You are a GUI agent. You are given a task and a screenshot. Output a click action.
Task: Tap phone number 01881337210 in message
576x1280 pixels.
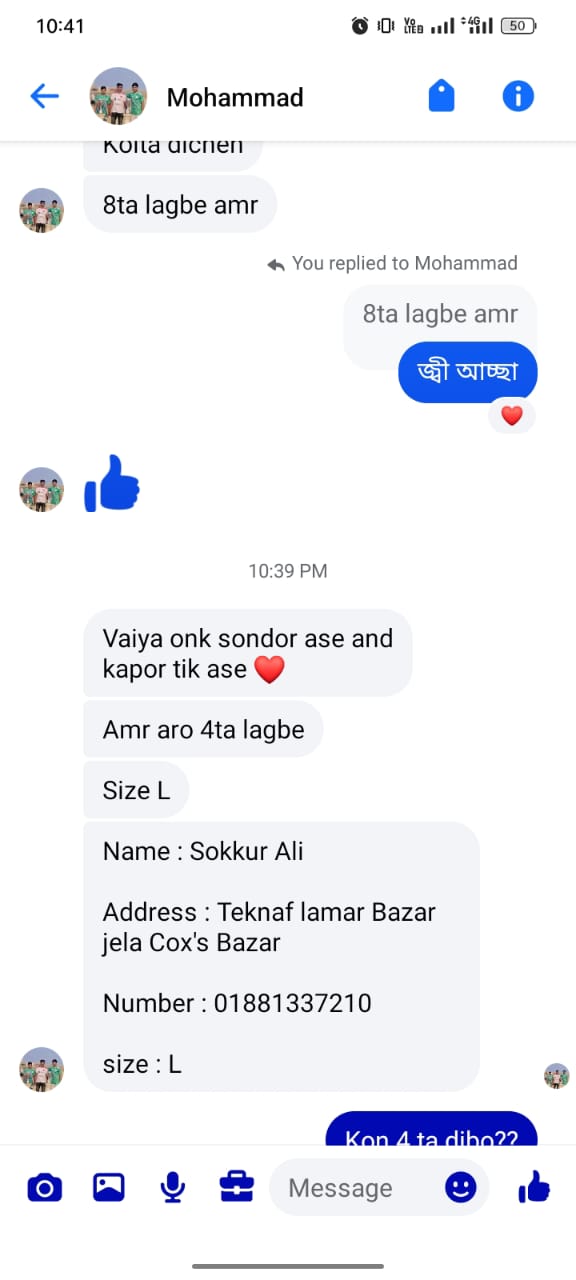293,1003
